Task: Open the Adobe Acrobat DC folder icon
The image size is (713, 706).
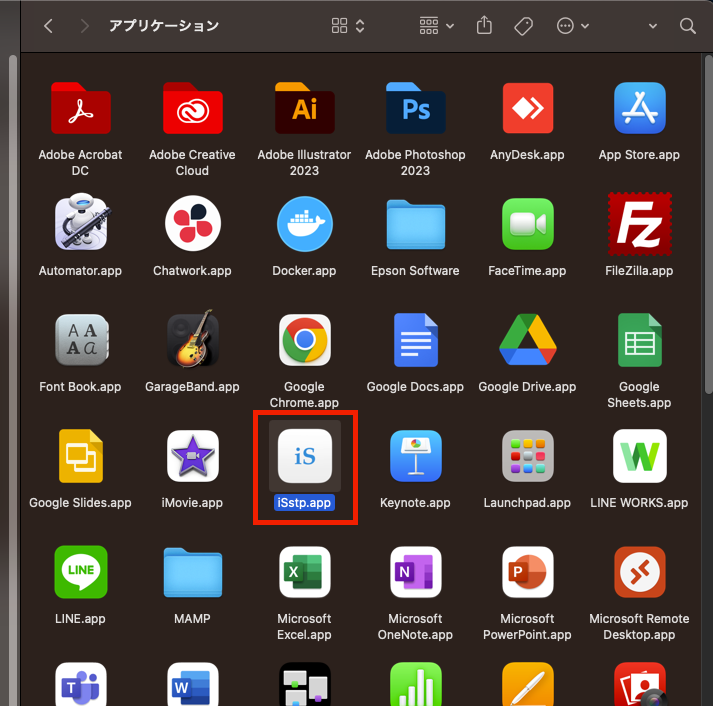Action: coord(80,108)
